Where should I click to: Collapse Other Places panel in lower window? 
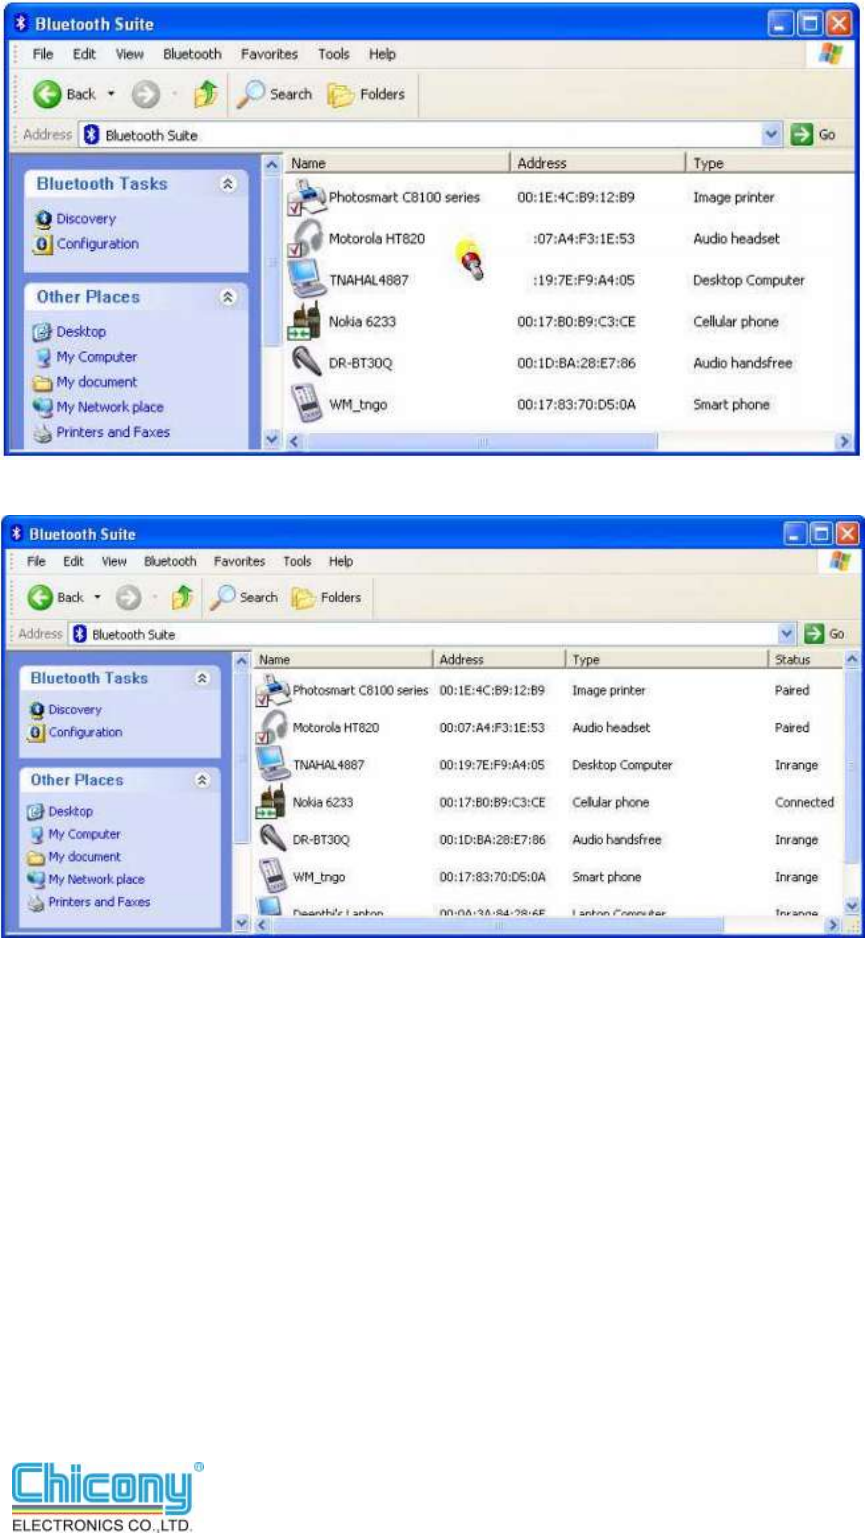[202, 780]
